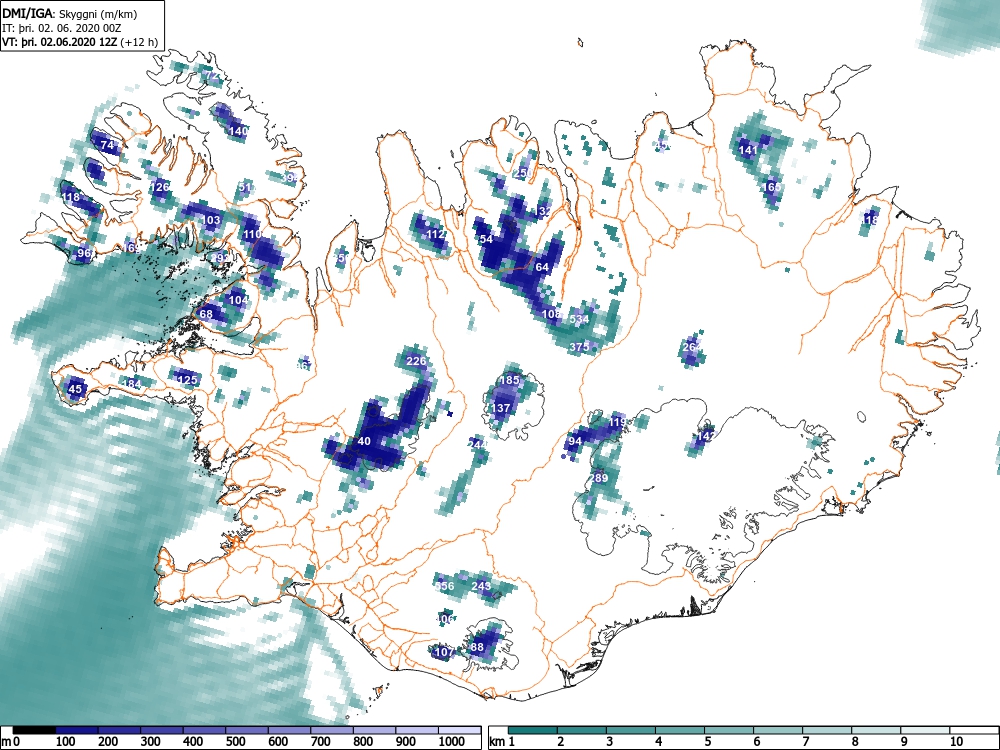The image size is (1000, 750).
Task: Click the value 40 in the dark blue area
Action: click(364, 441)
